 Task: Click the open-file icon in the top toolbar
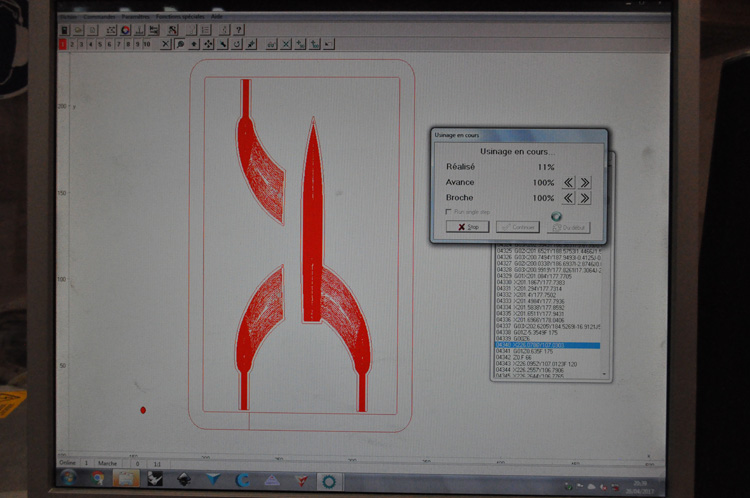pyautogui.click(x=78, y=30)
